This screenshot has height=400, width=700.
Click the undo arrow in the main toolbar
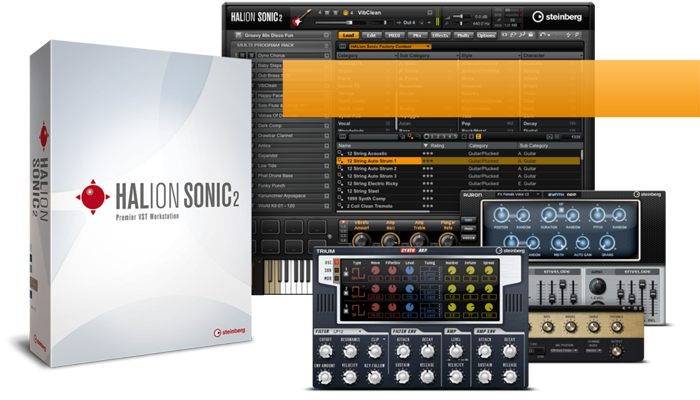point(542,35)
